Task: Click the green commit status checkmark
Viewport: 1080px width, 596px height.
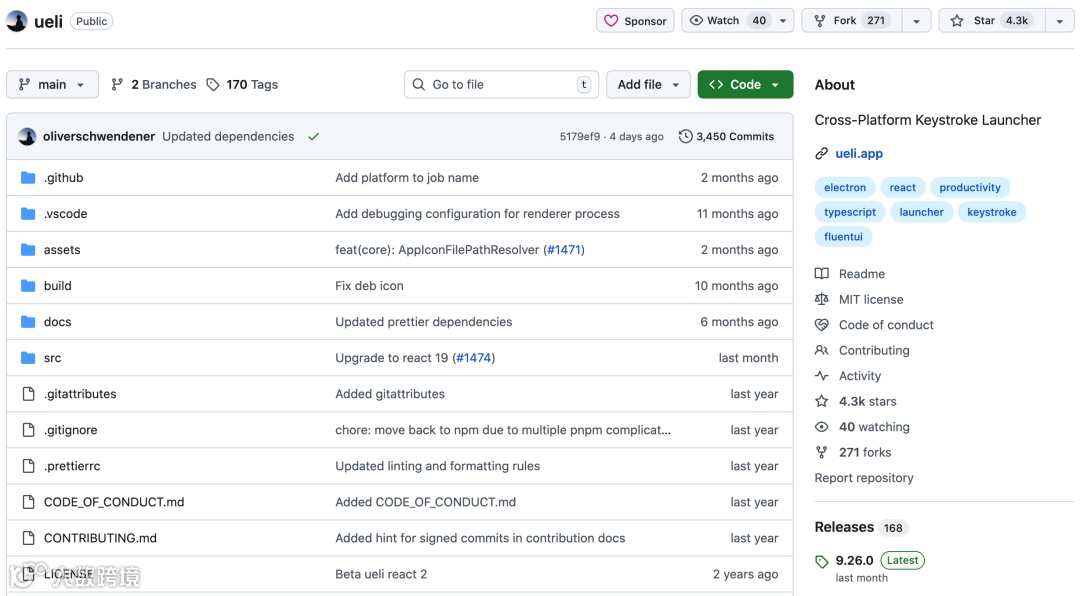Action: 314,137
